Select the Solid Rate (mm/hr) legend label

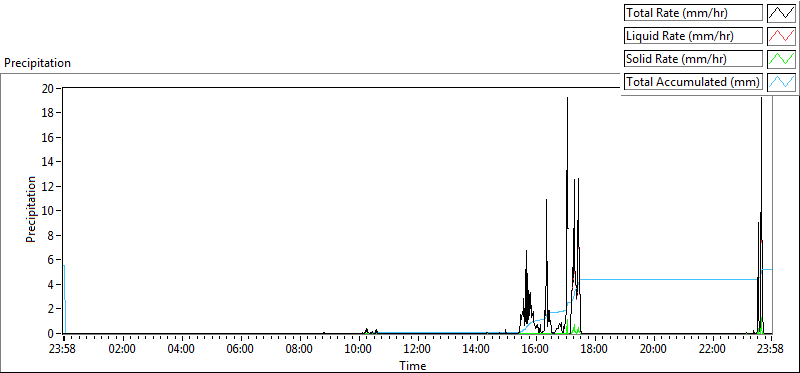pos(693,59)
